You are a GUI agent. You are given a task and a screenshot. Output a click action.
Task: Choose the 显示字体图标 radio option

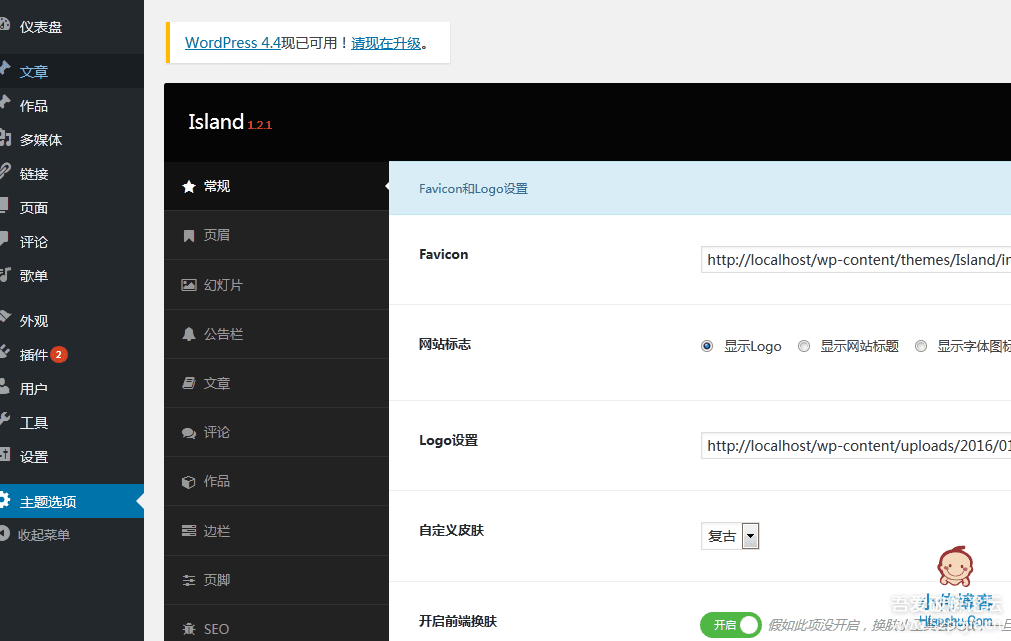[x=920, y=345]
